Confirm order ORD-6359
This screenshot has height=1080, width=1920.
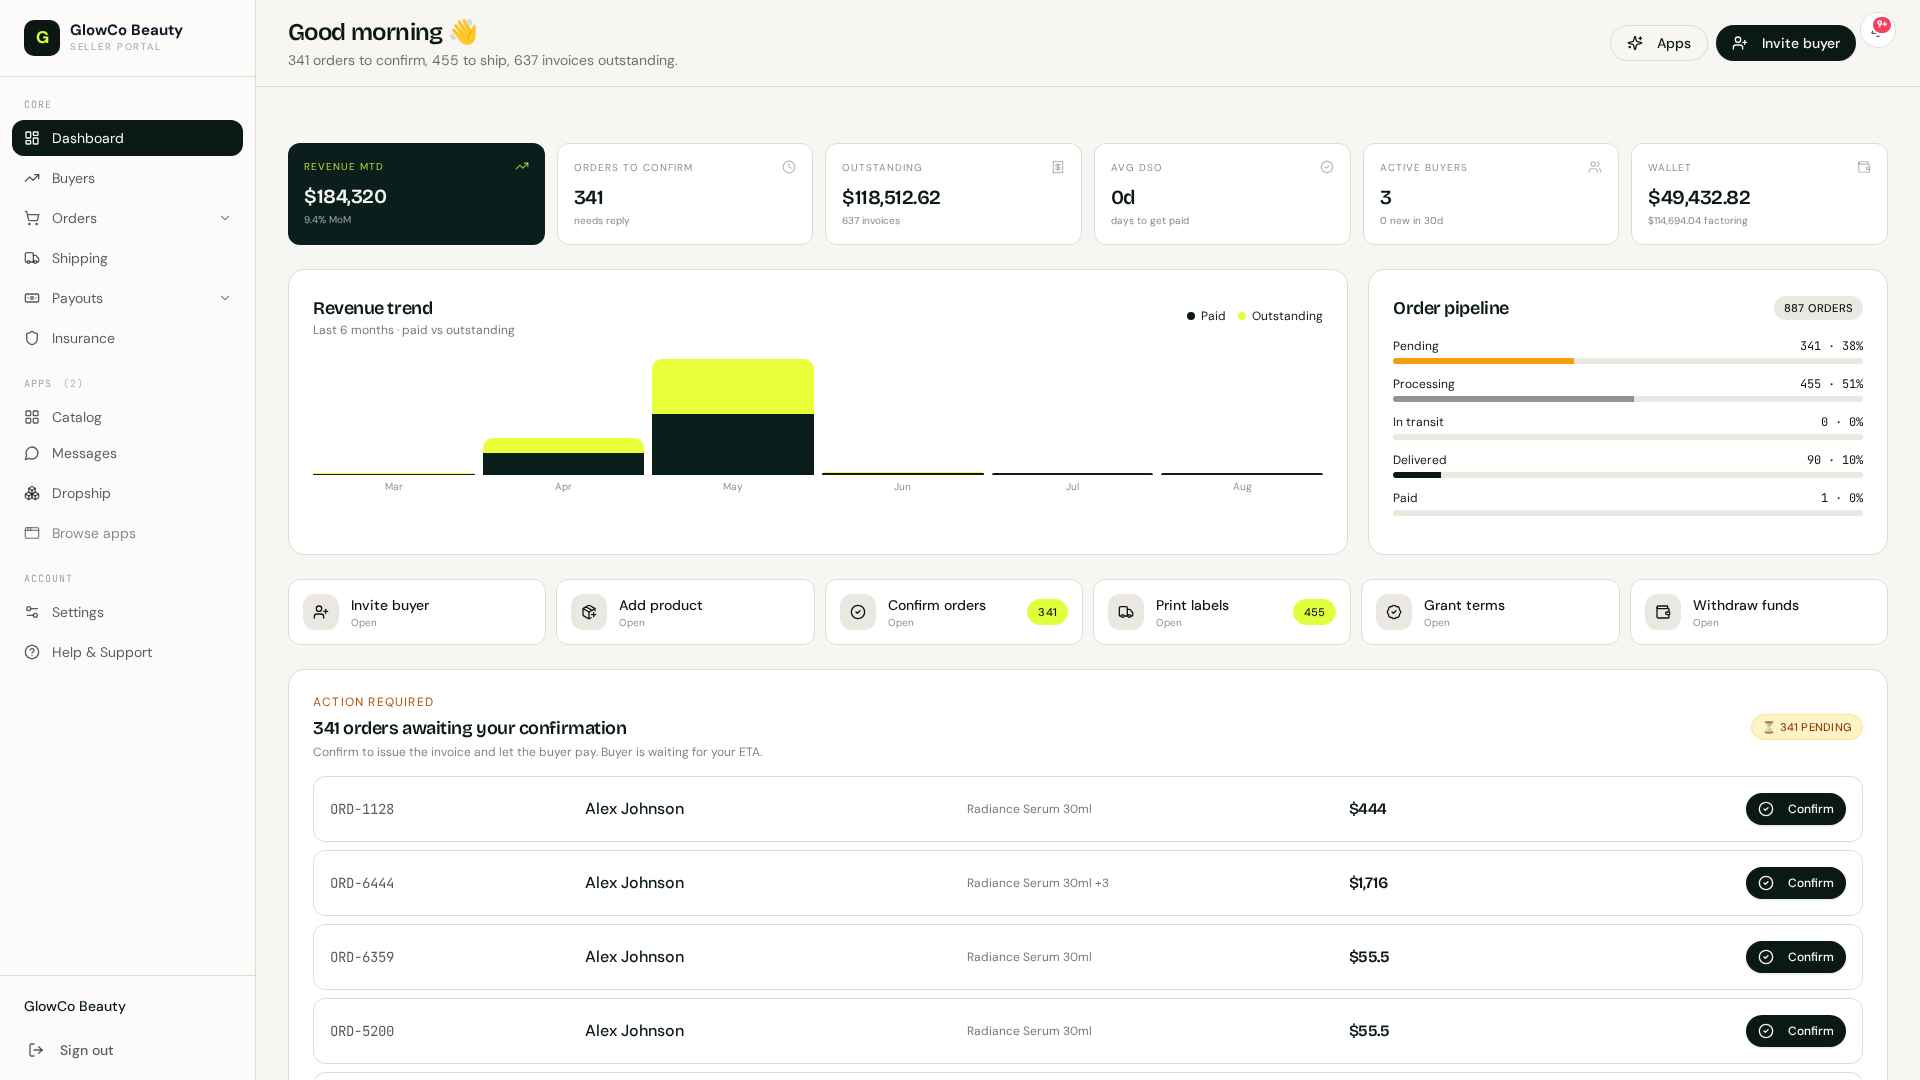[1795, 957]
